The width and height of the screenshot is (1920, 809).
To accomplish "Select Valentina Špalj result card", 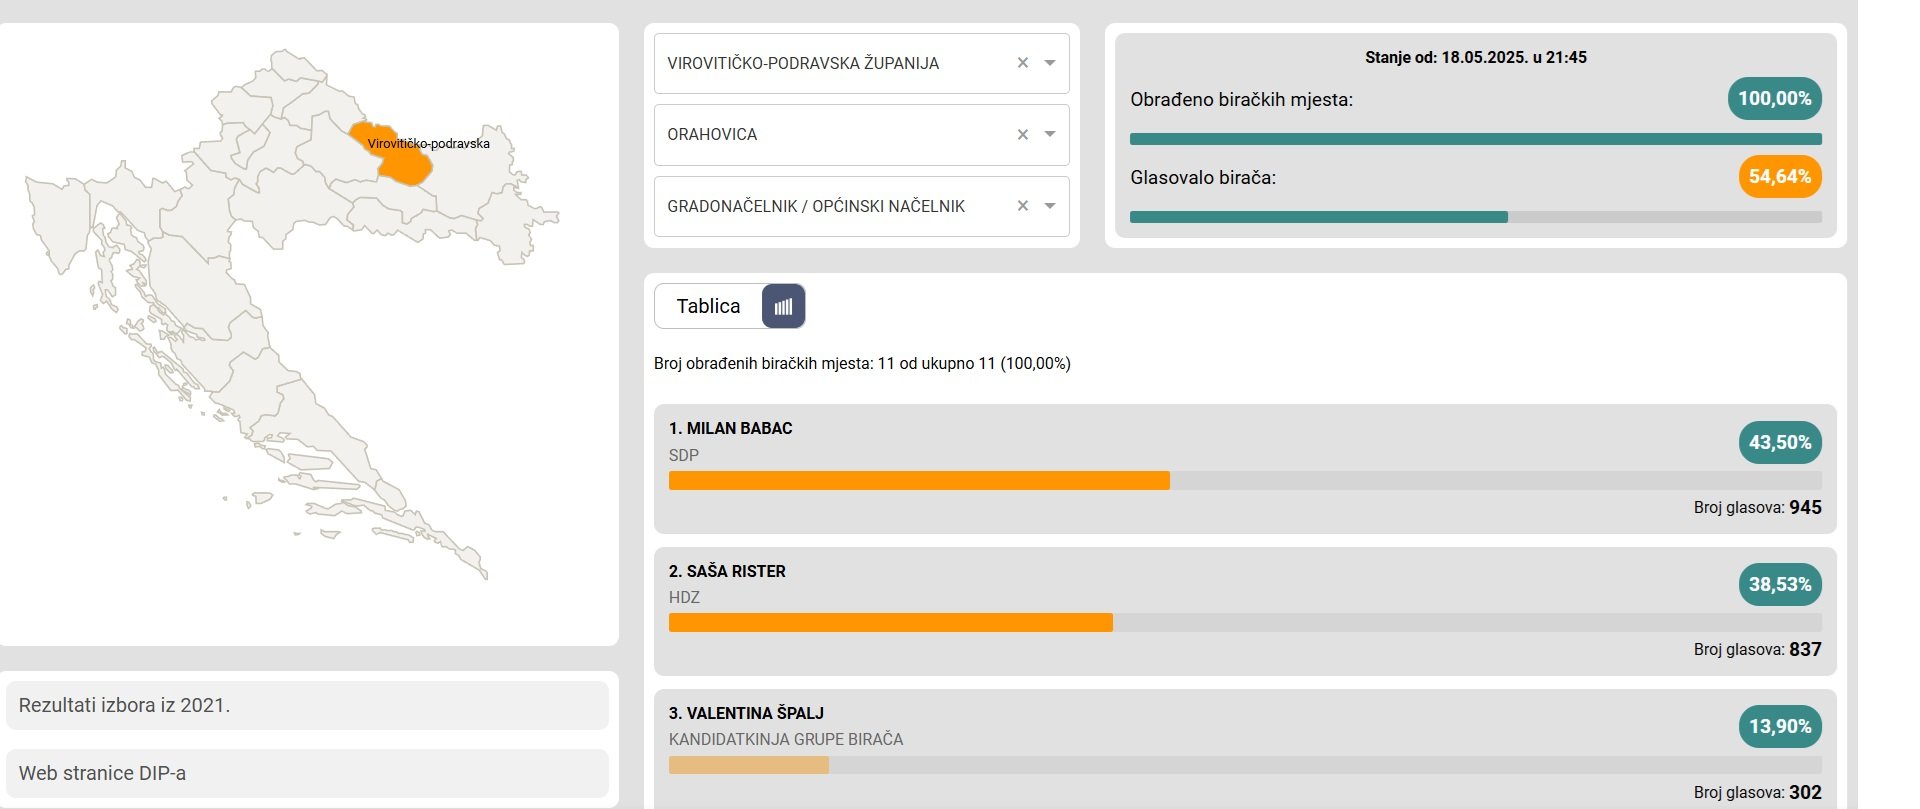I will point(1245,749).
